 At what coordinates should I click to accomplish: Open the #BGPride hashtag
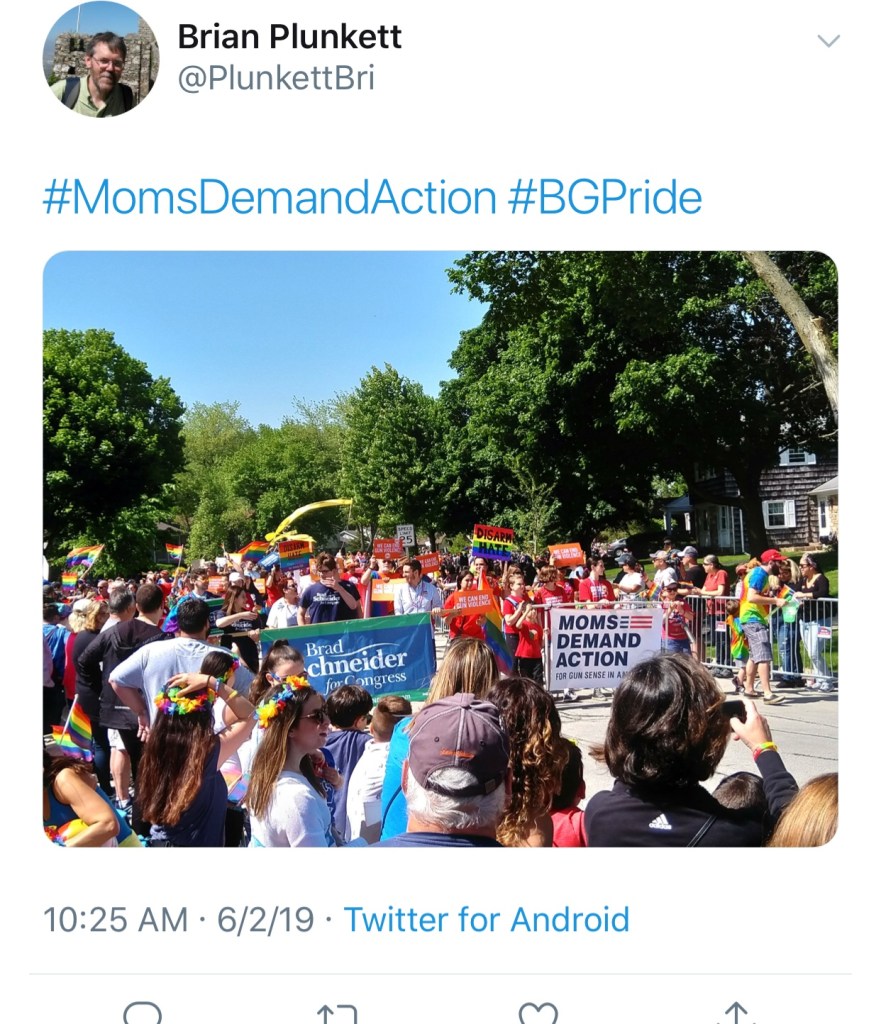(605, 197)
